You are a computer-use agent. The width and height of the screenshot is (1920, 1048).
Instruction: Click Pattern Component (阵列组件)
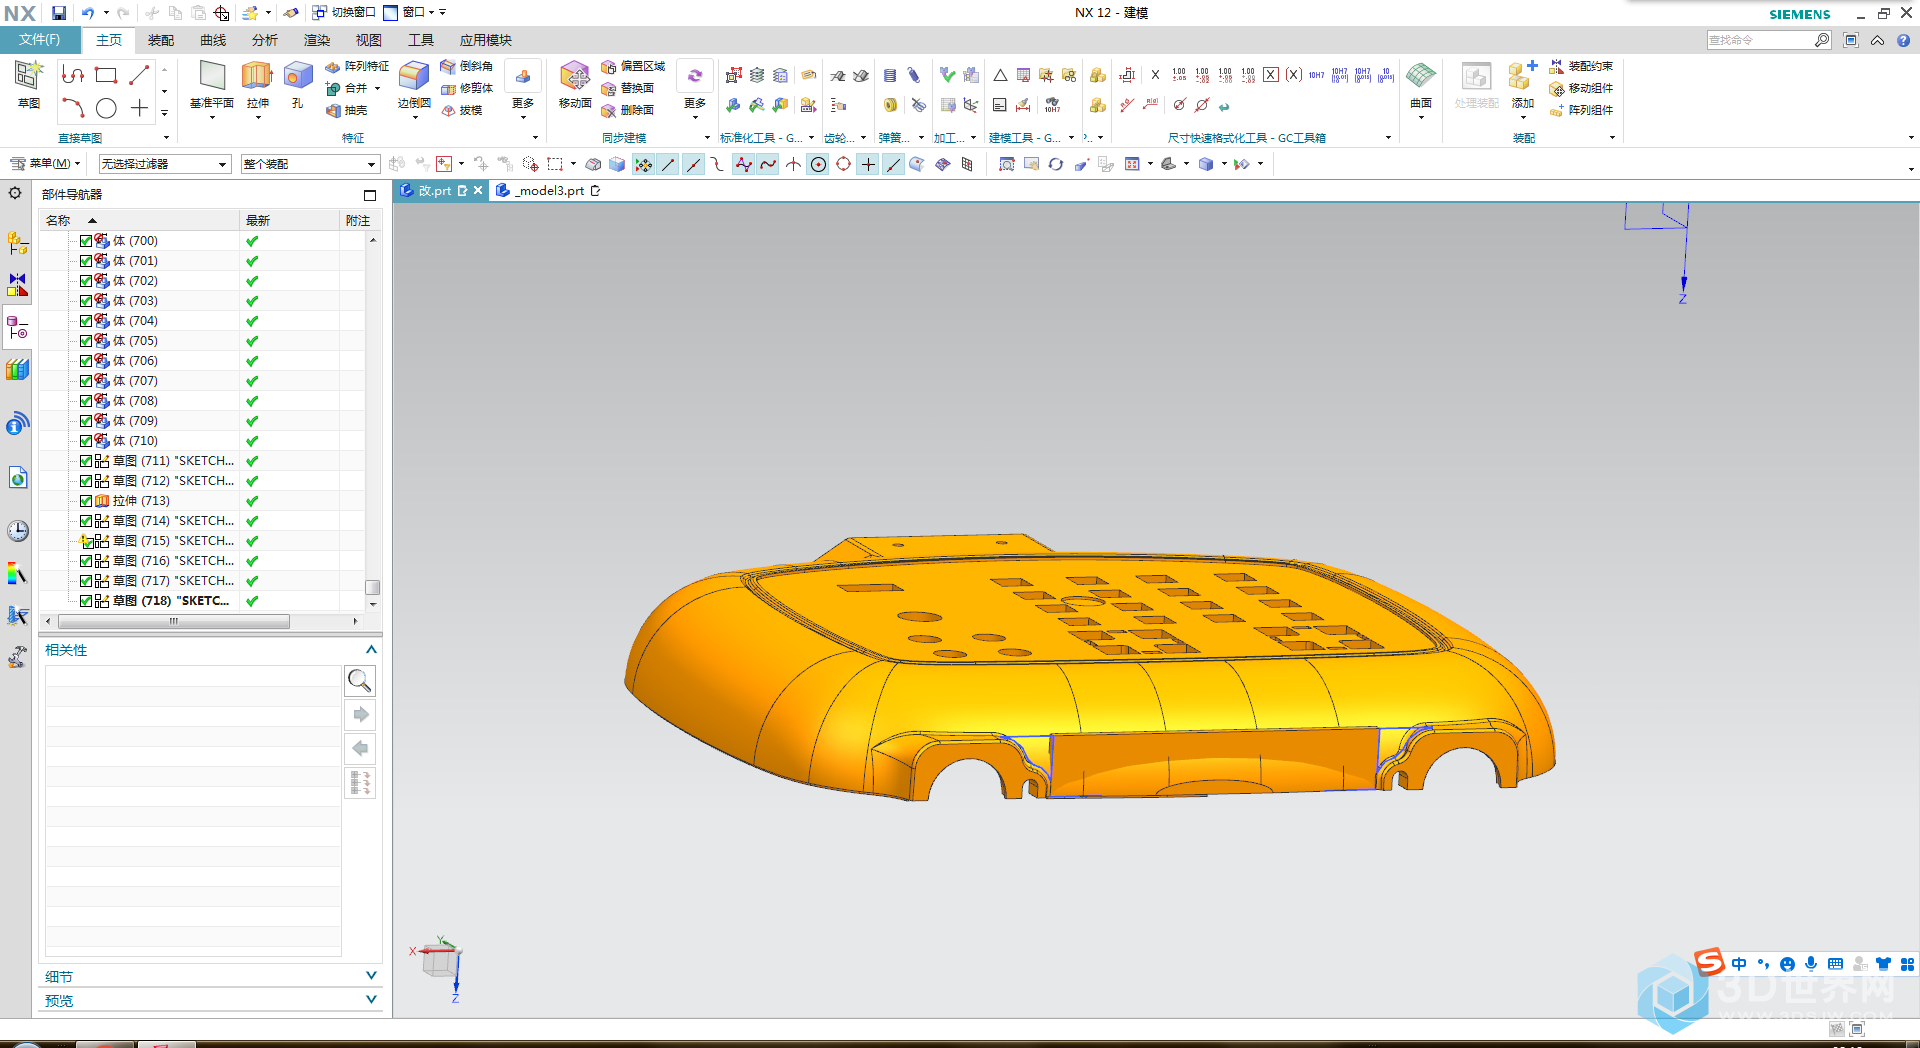tap(1581, 110)
